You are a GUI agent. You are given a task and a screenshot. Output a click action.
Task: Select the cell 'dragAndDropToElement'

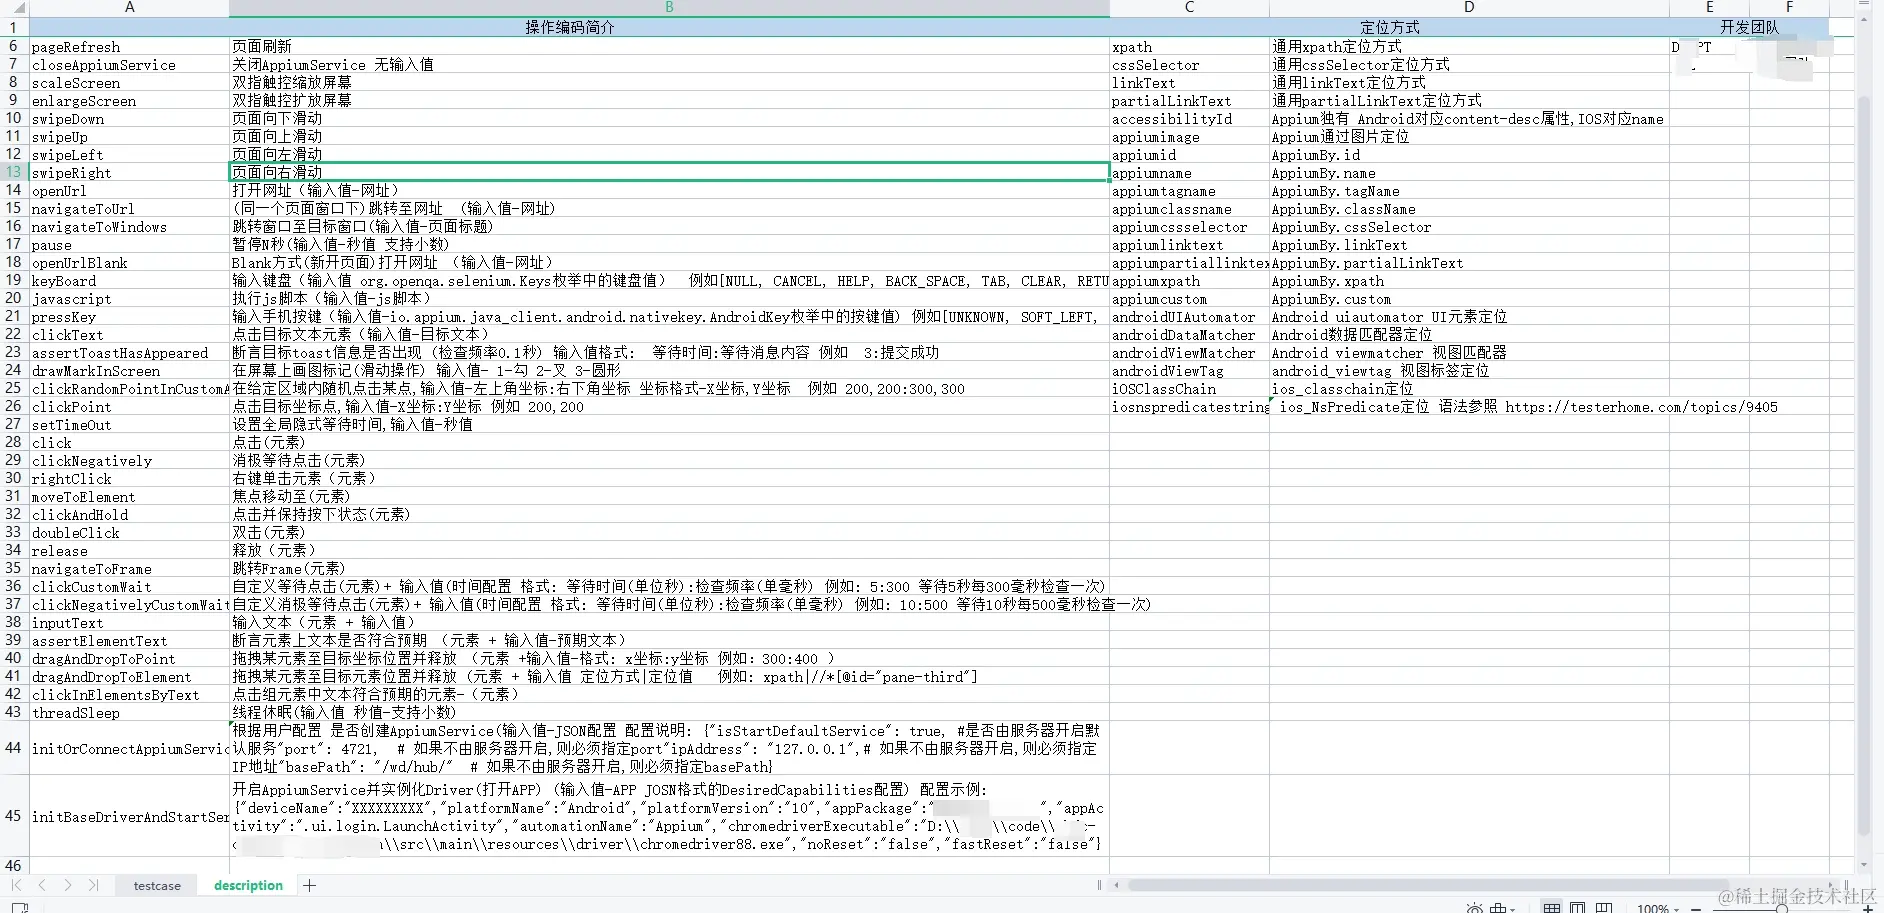129,676
